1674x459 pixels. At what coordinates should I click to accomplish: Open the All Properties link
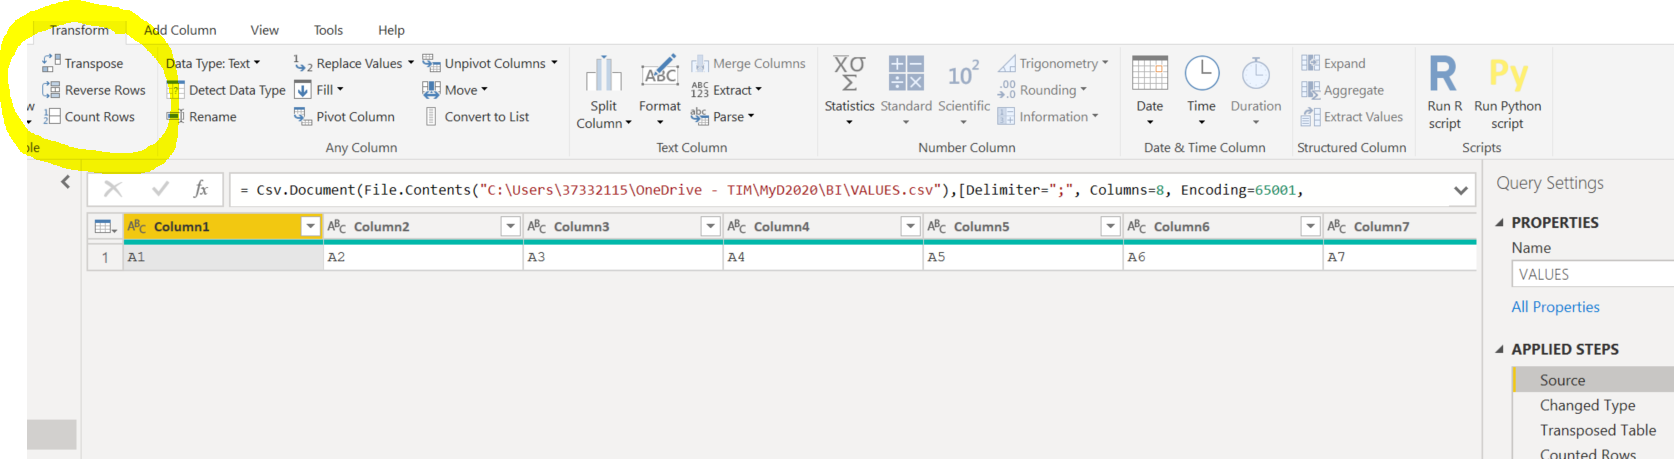point(1555,307)
